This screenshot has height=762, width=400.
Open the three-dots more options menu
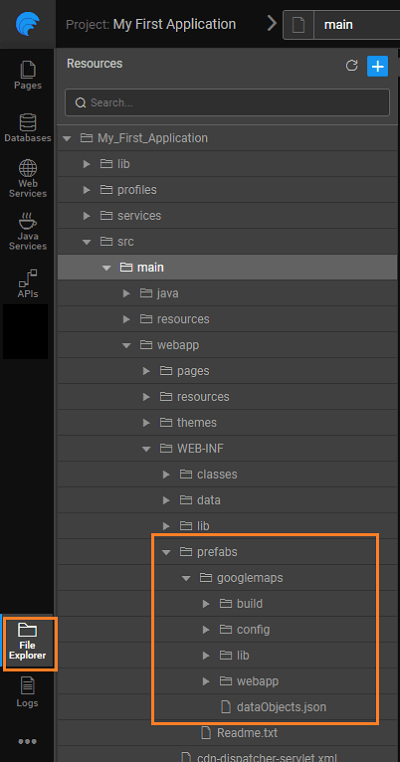[27, 742]
